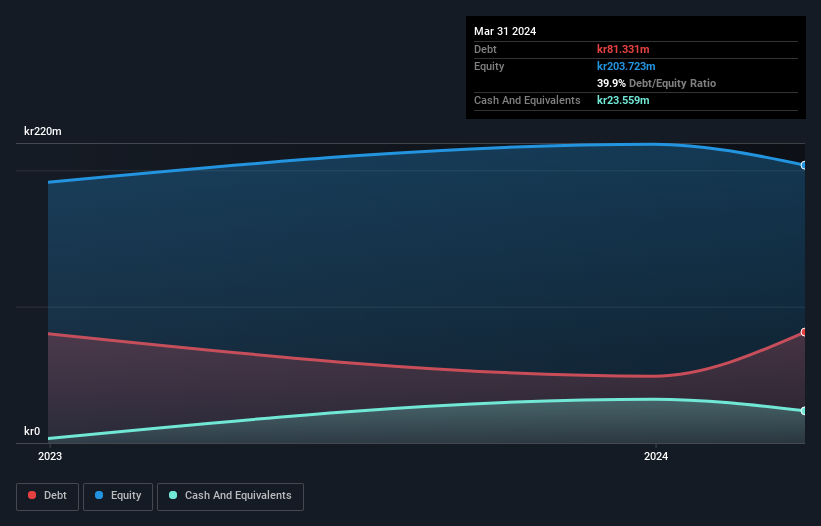The width and height of the screenshot is (821, 526).
Task: Toggle Cash And Equivalents legend button
Action: click(x=230, y=496)
